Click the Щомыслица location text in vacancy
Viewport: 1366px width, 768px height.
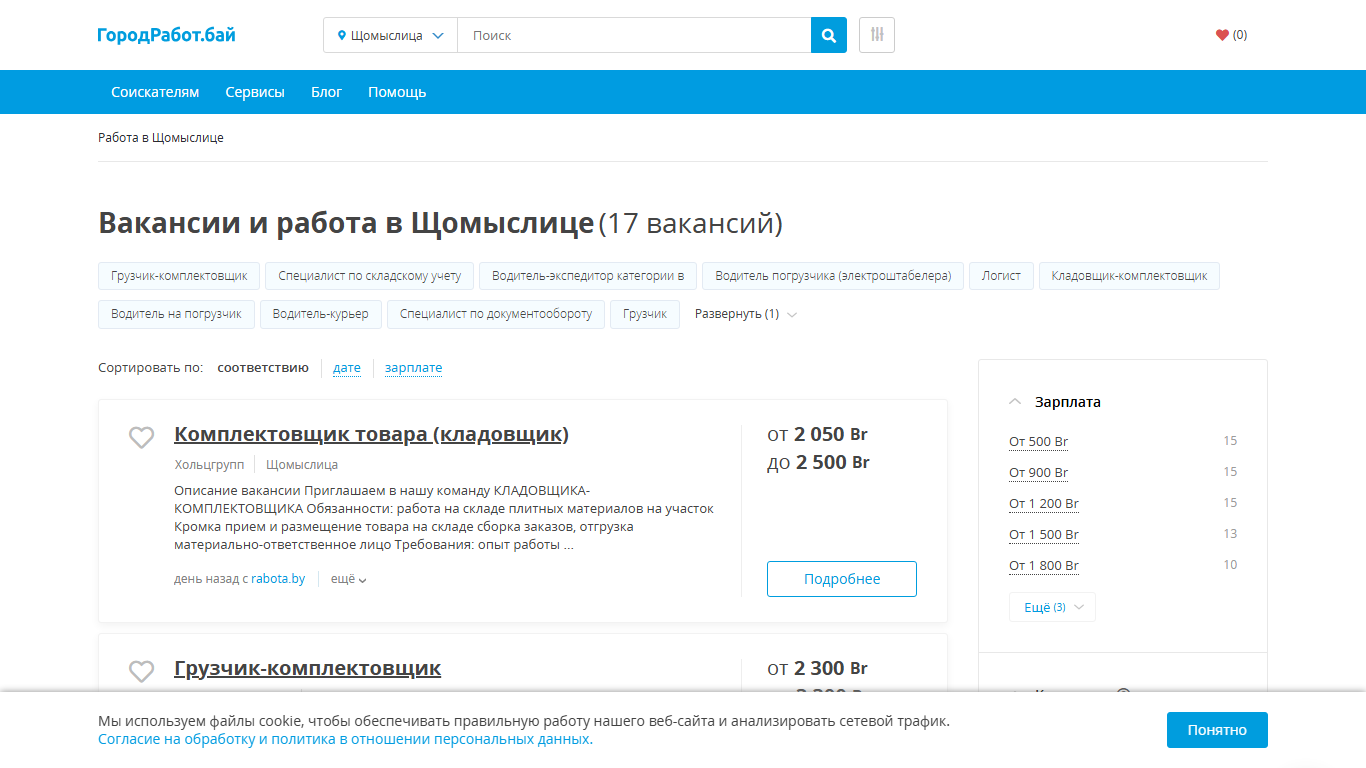(302, 465)
